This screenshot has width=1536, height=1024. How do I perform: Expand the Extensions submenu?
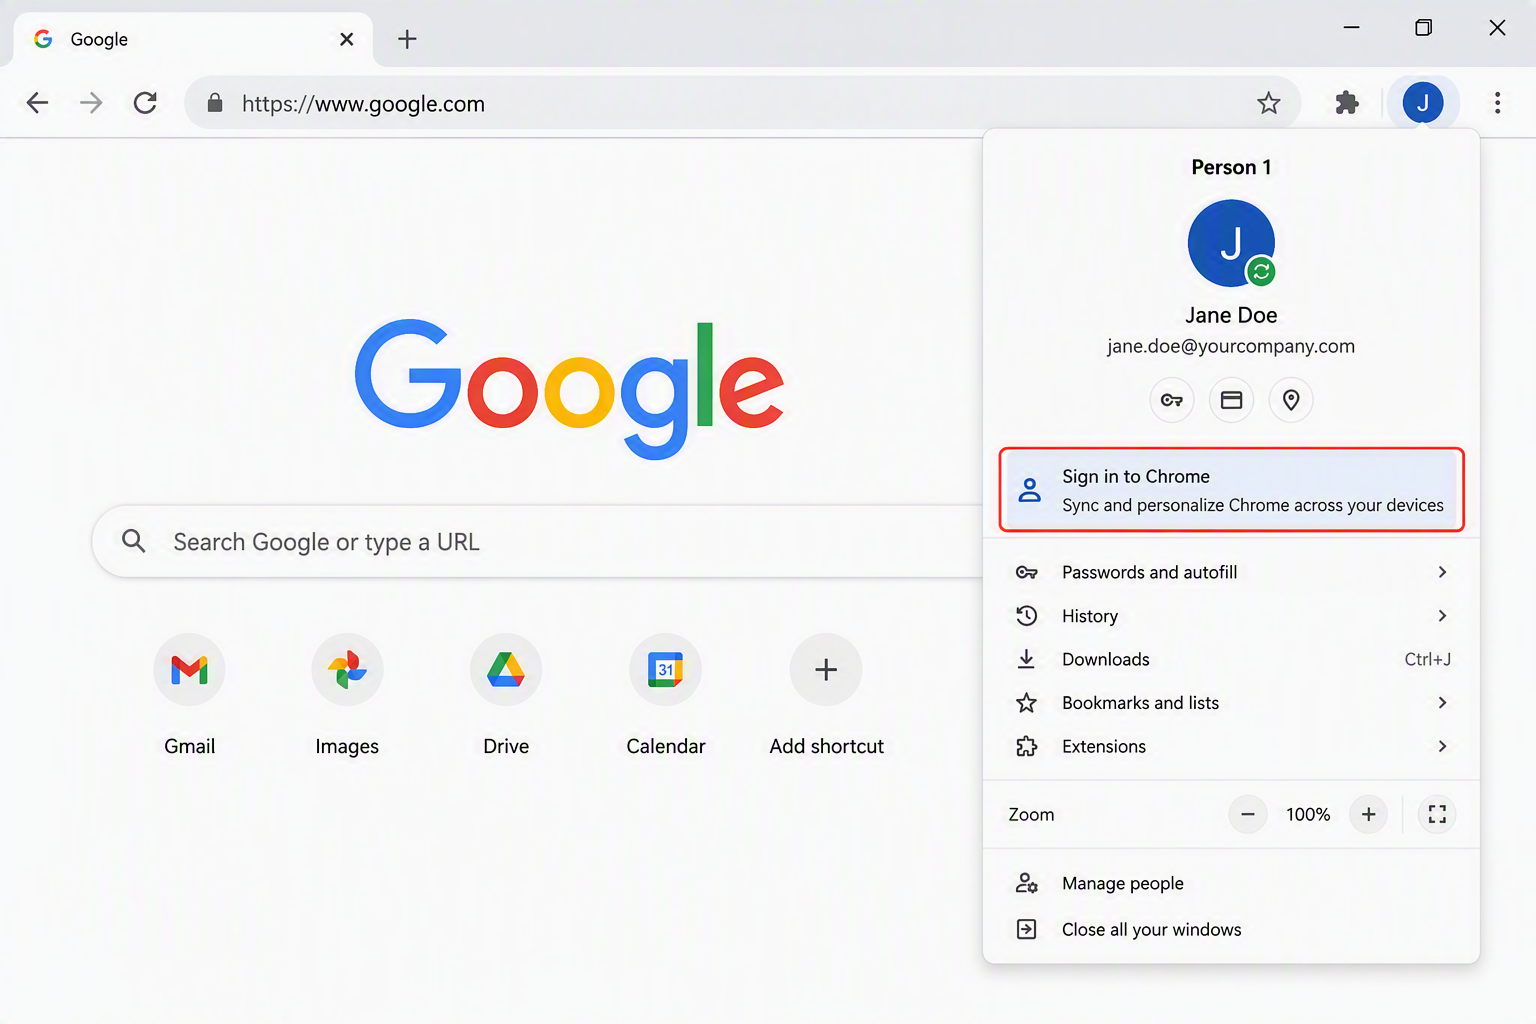coord(1232,746)
